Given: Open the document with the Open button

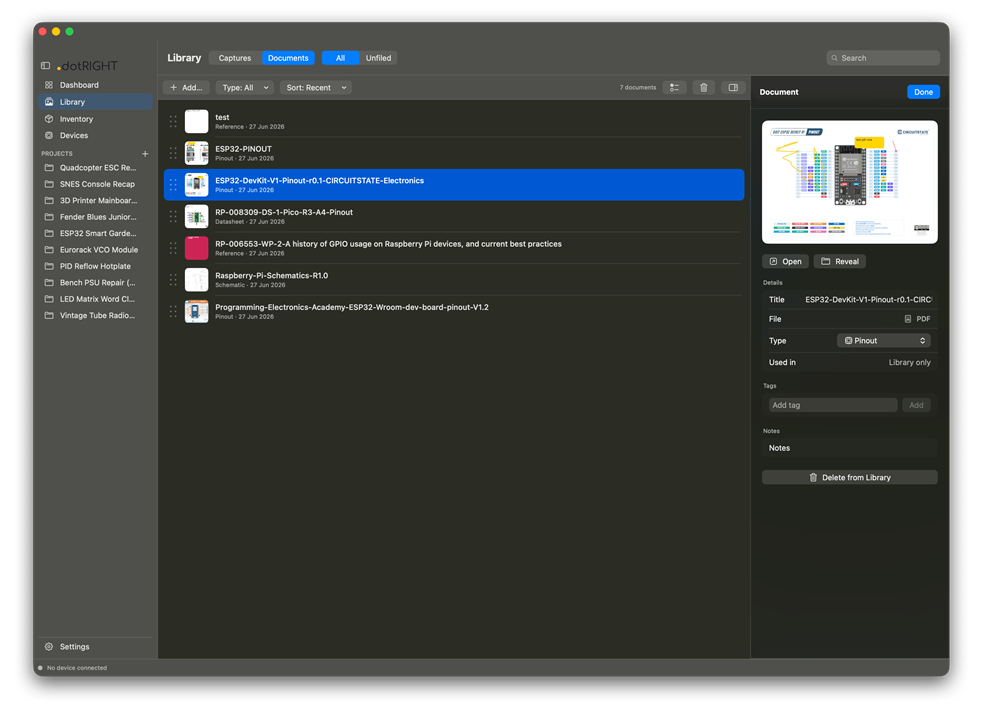Looking at the screenshot, I should coord(785,262).
